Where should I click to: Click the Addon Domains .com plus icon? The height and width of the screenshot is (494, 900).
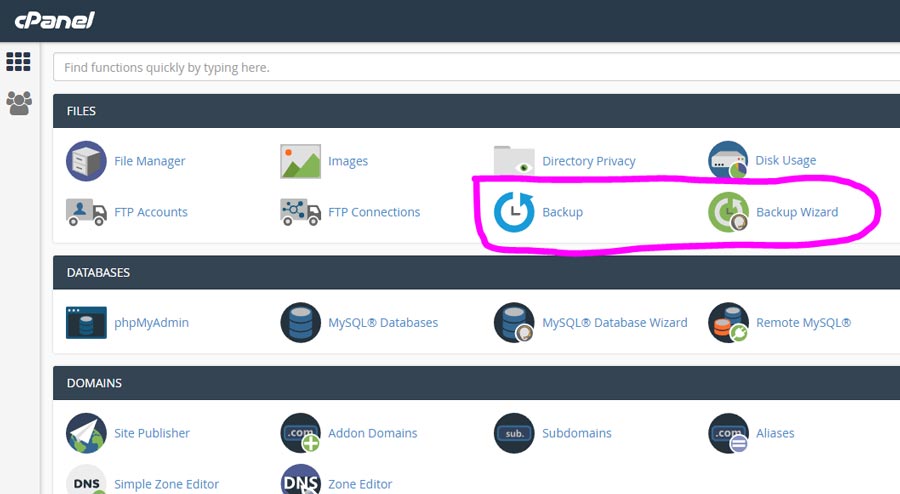point(300,433)
